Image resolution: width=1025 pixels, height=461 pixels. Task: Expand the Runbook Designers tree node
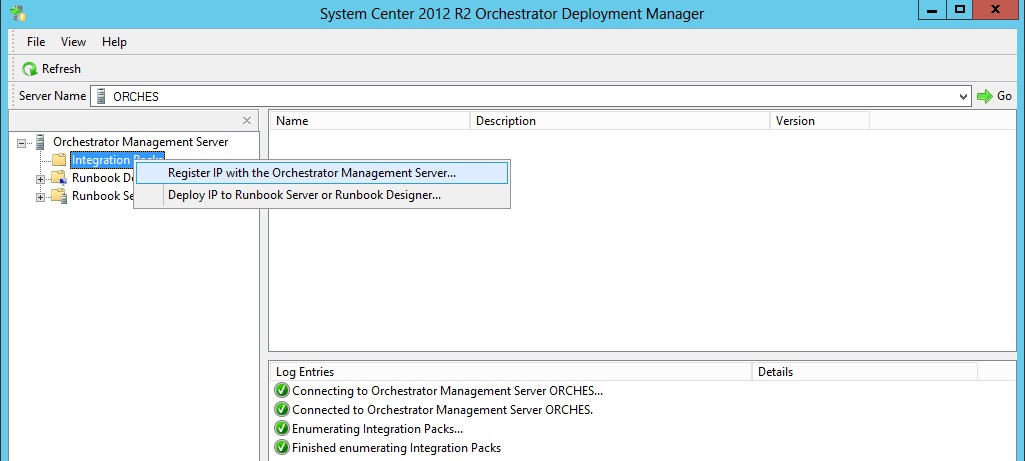coord(41,179)
